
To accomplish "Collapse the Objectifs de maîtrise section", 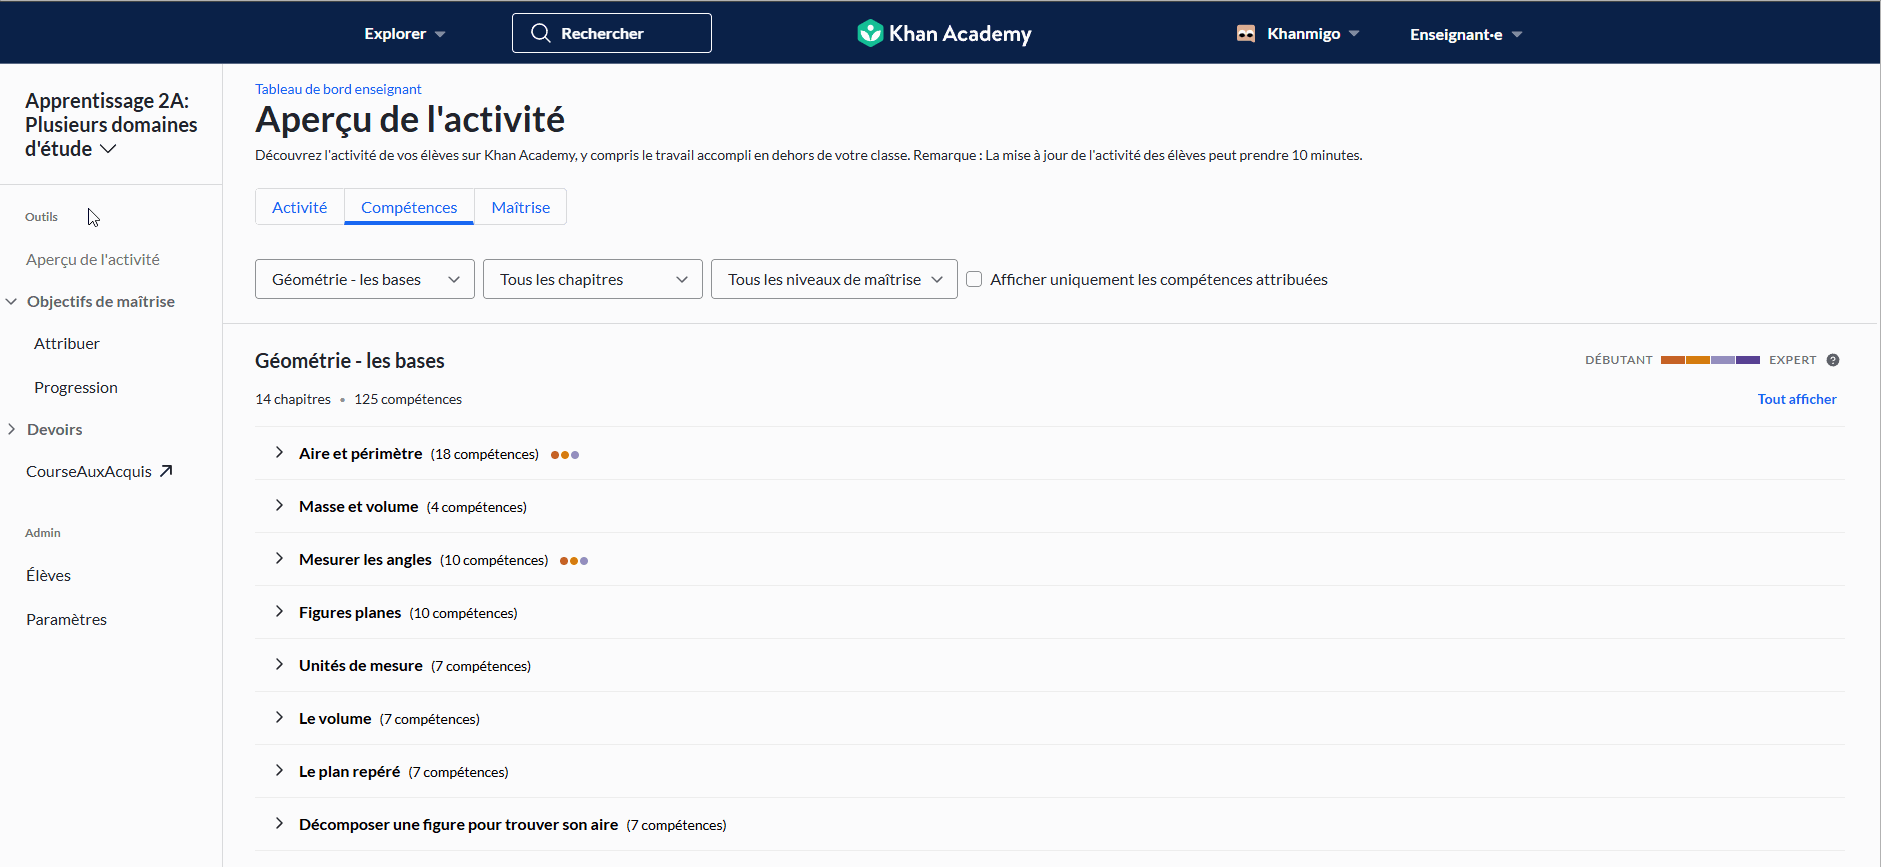I will pos(12,301).
